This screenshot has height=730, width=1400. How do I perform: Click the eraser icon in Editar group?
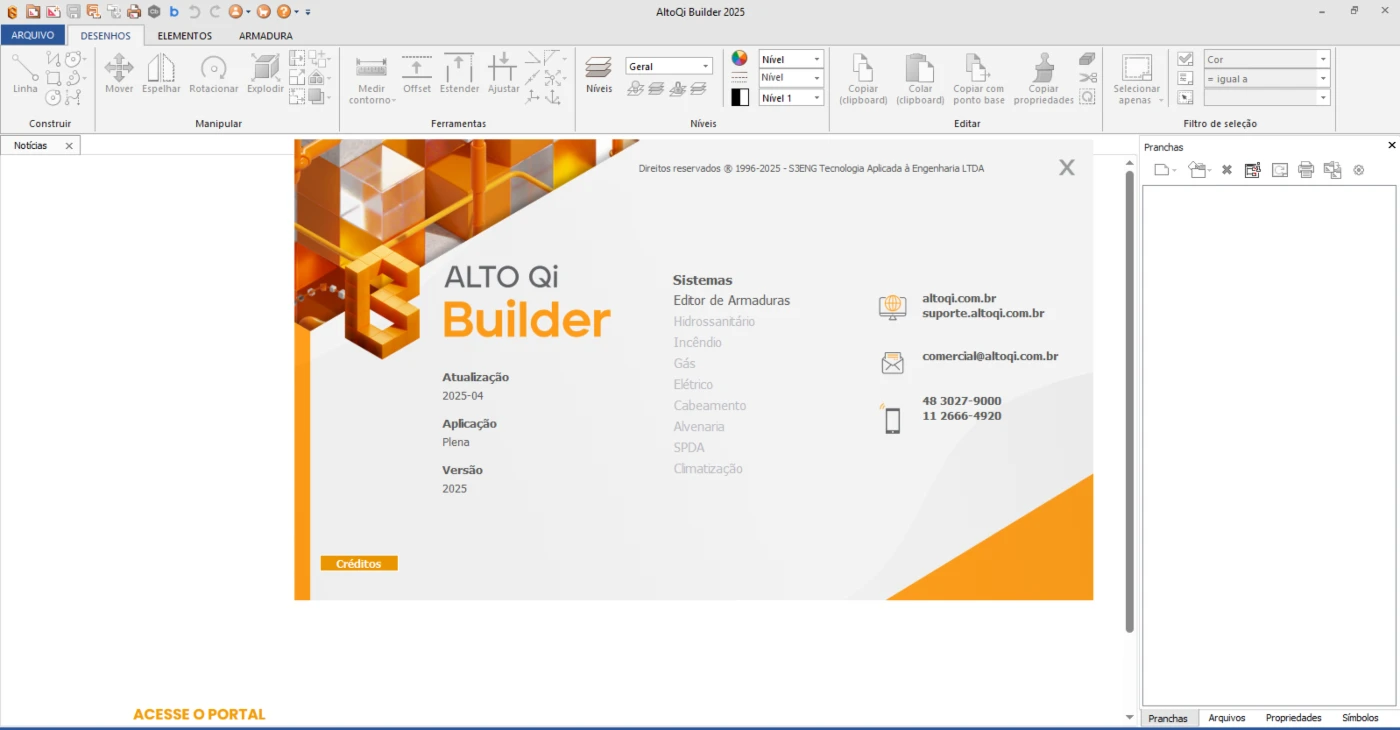tap(1088, 59)
